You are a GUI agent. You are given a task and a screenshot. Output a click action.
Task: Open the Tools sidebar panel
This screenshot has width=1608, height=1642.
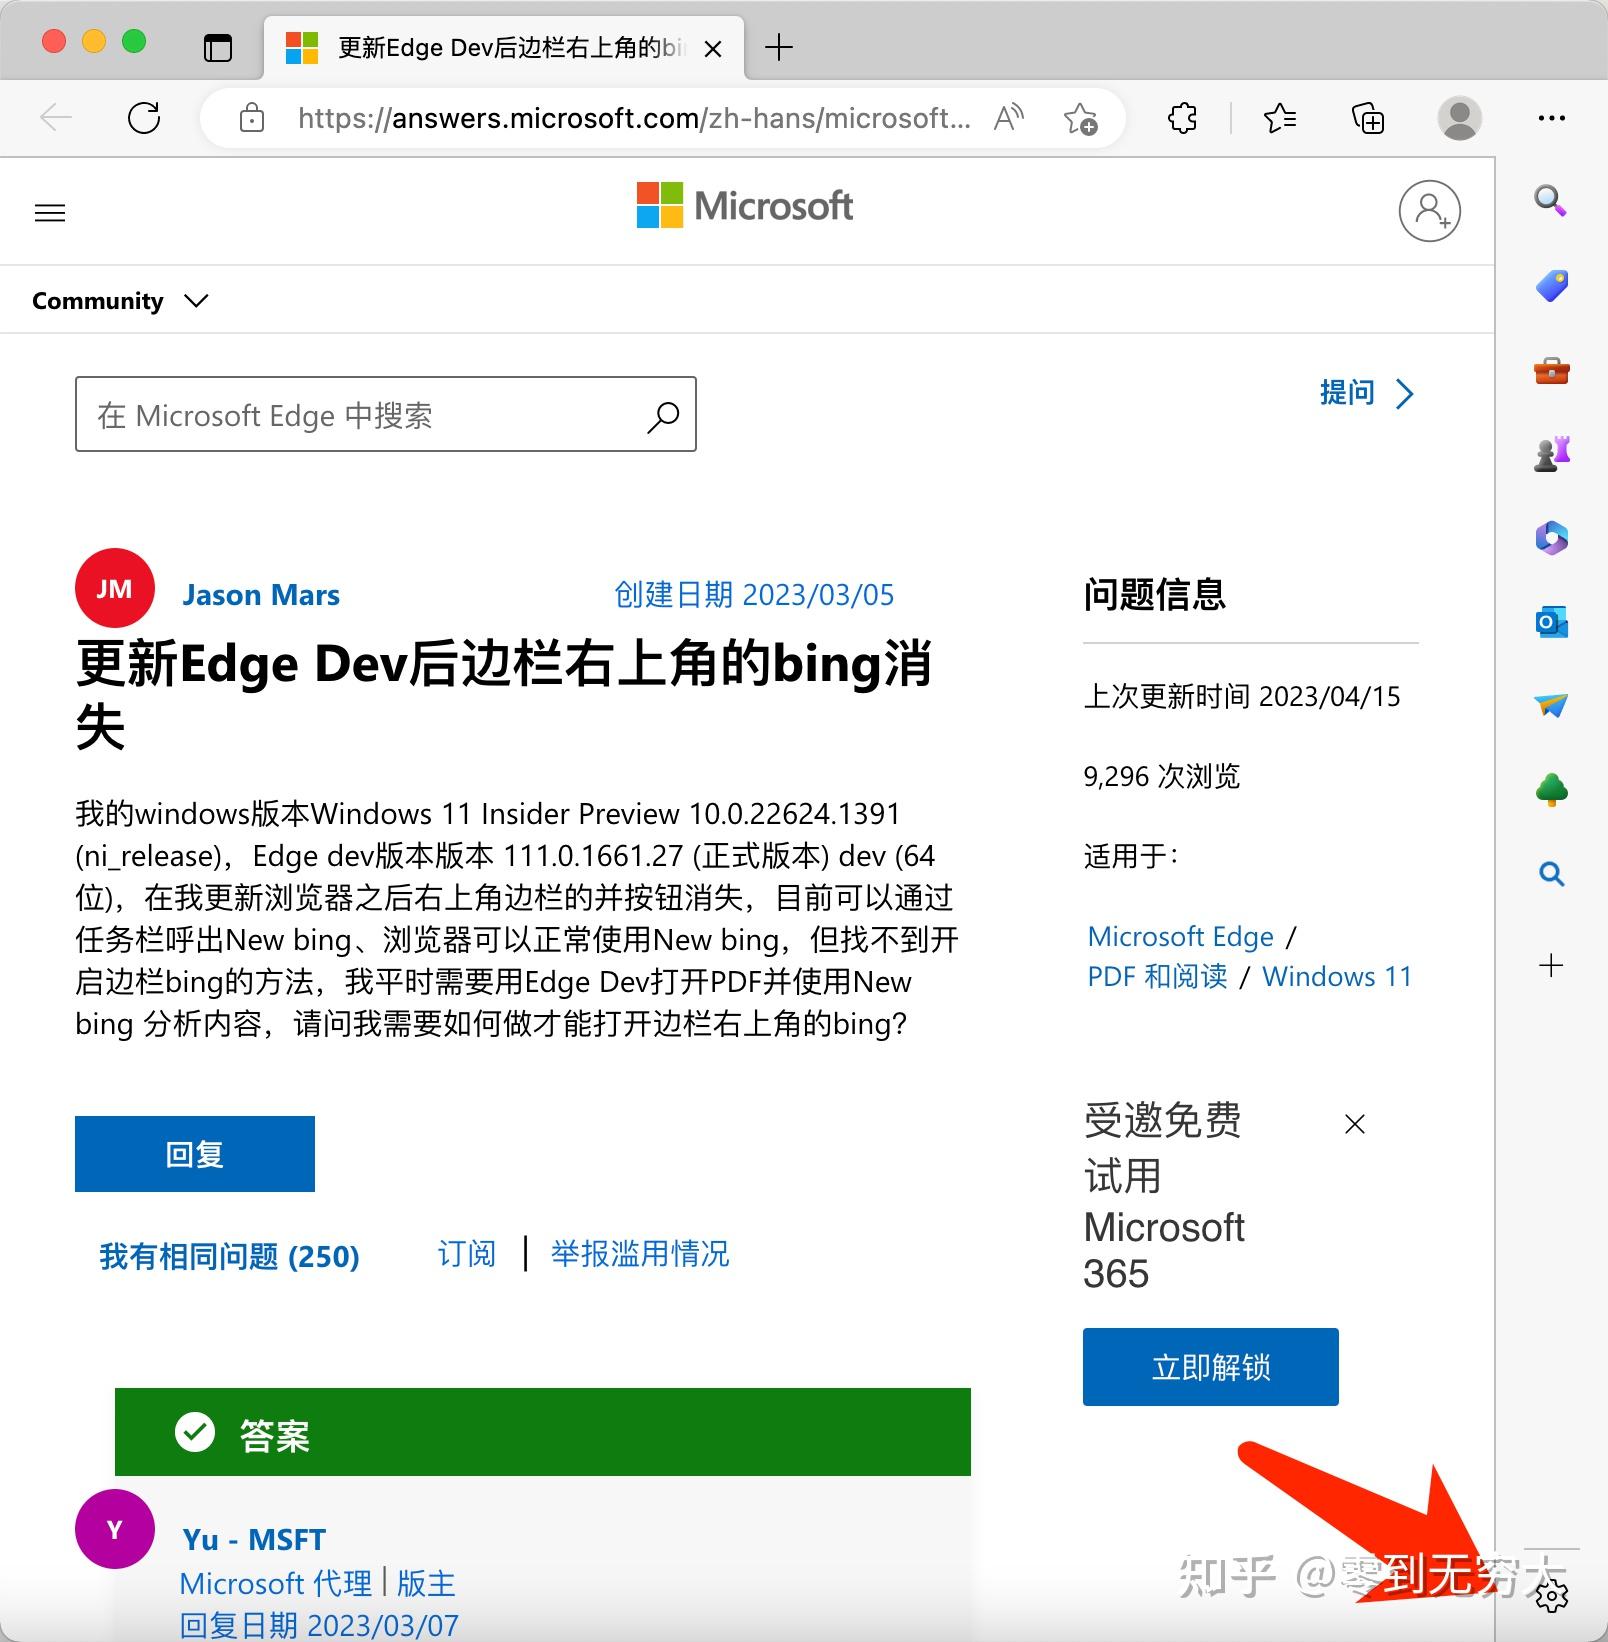pyautogui.click(x=1550, y=370)
